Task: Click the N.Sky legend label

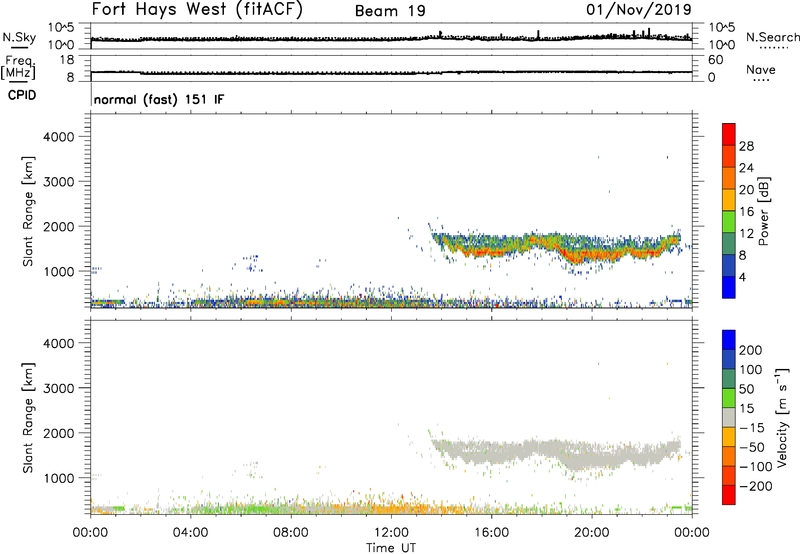Action: coord(17,36)
